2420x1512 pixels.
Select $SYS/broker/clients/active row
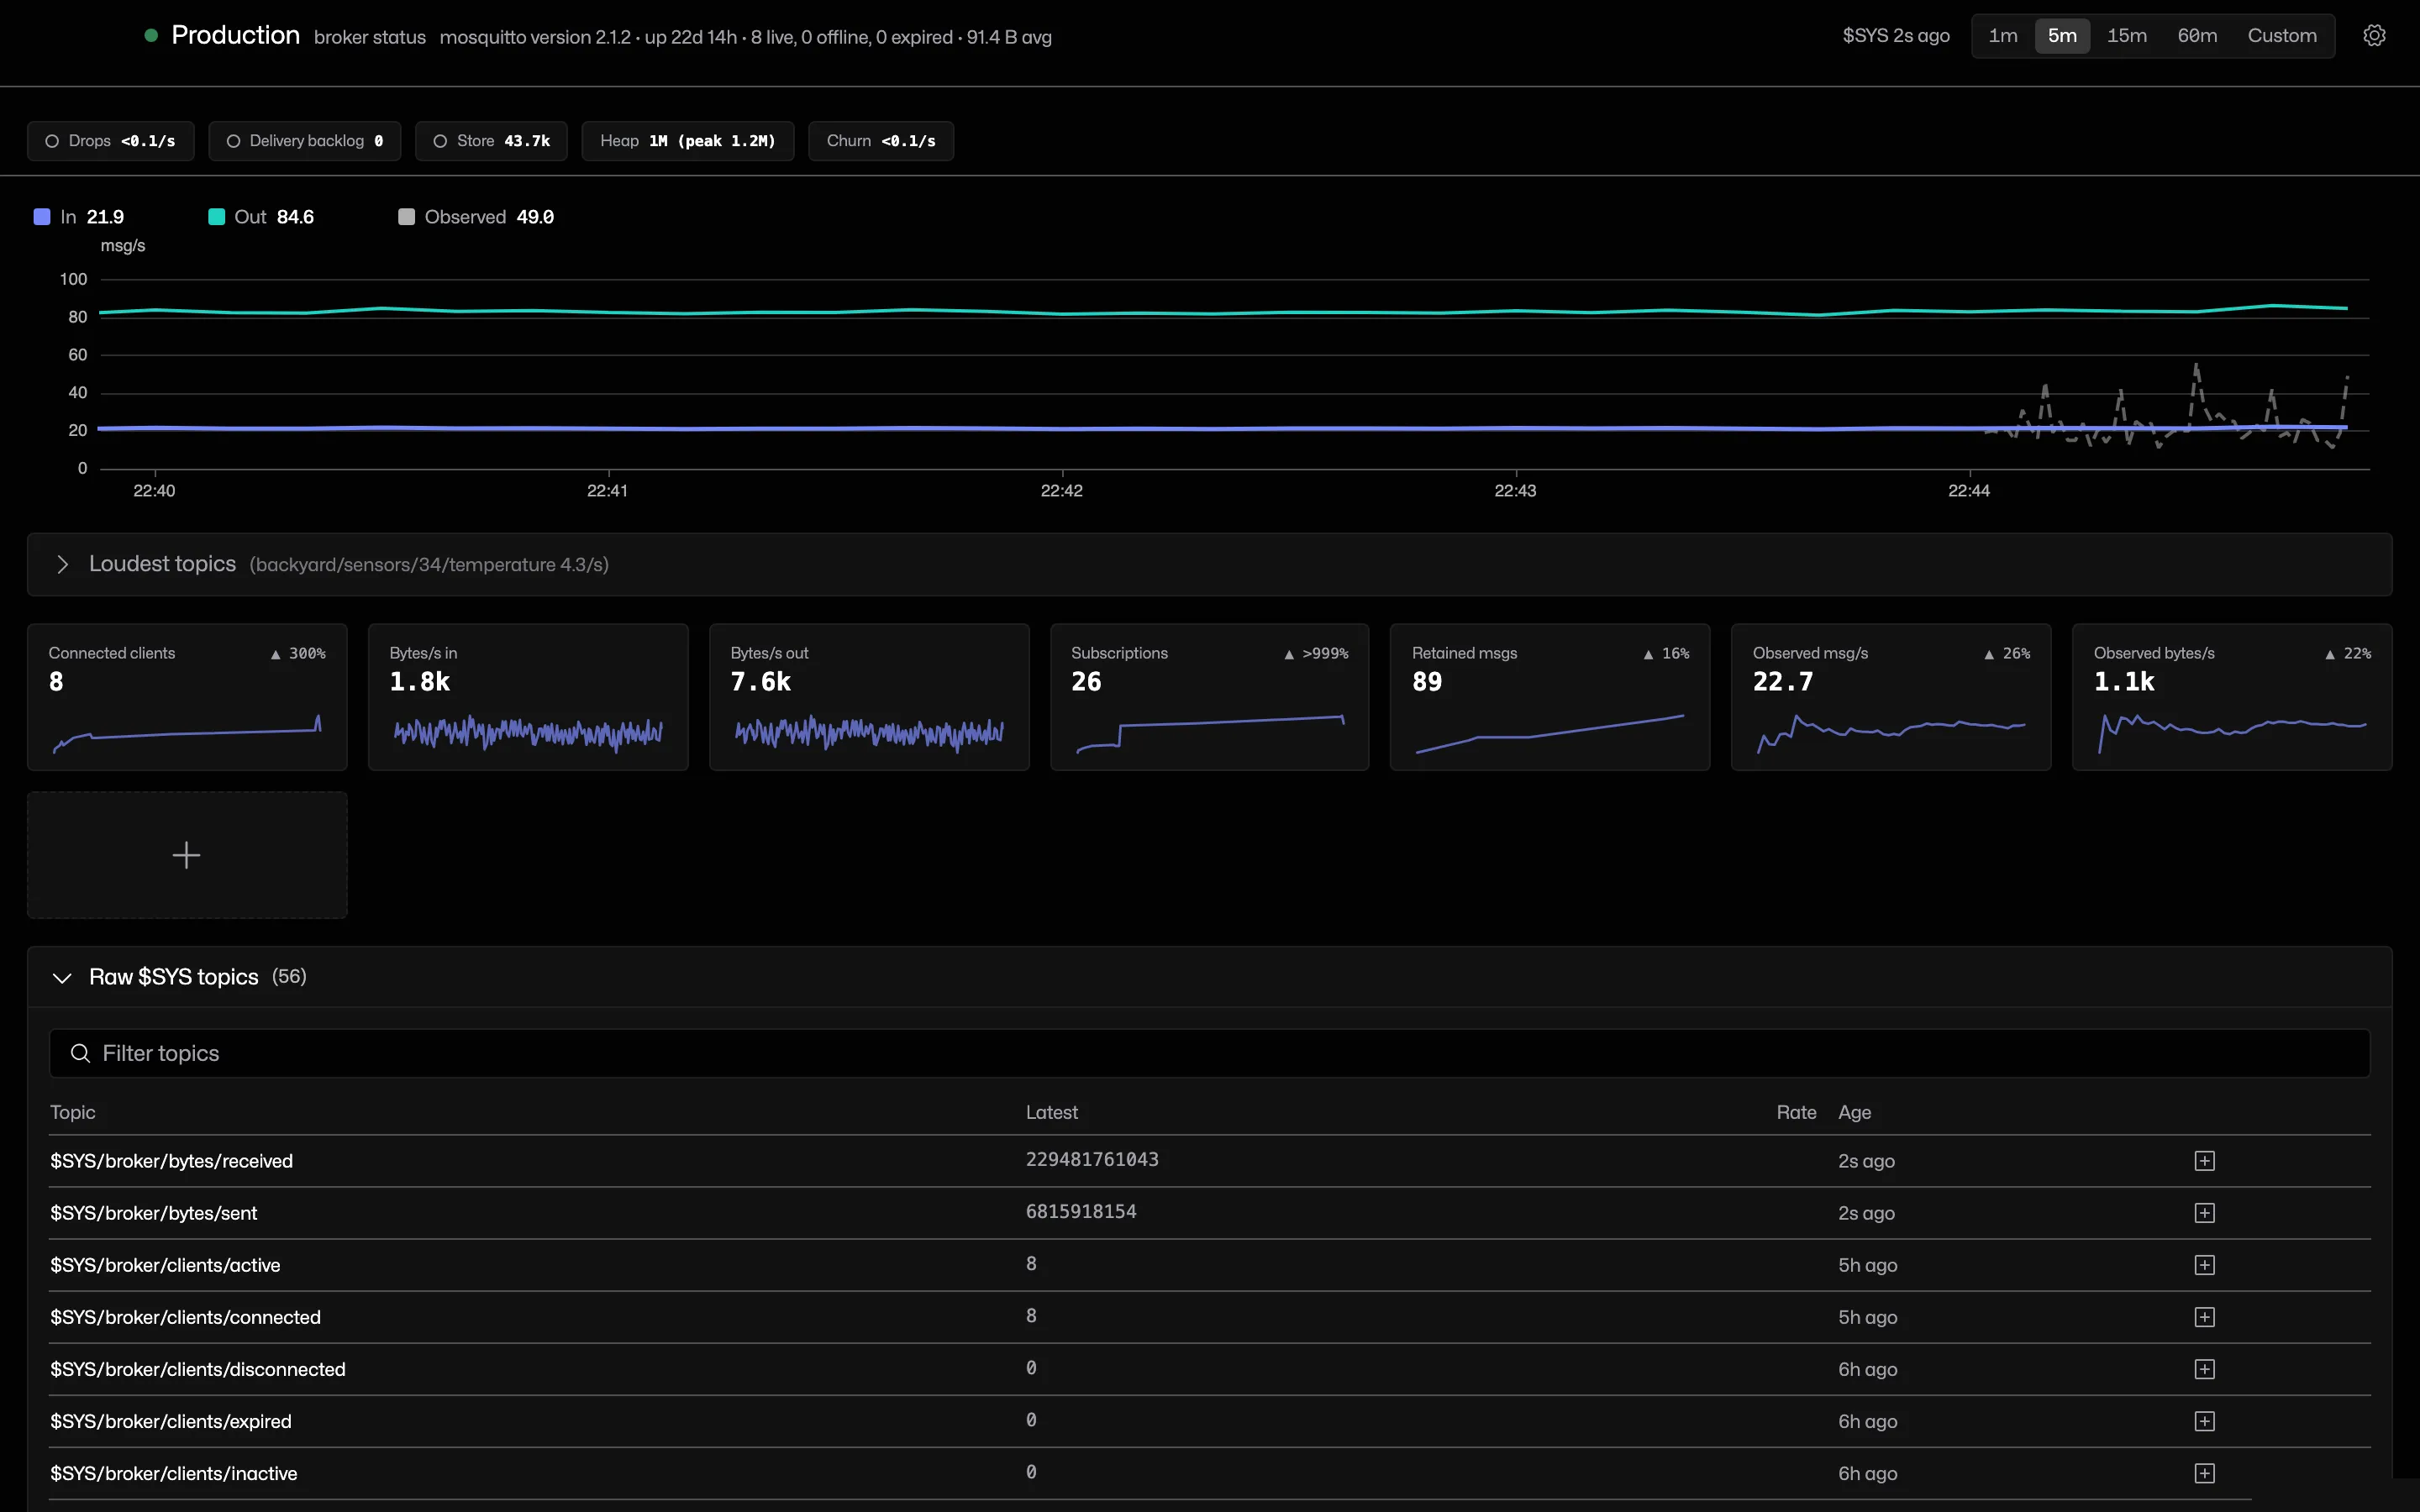[1210, 1265]
